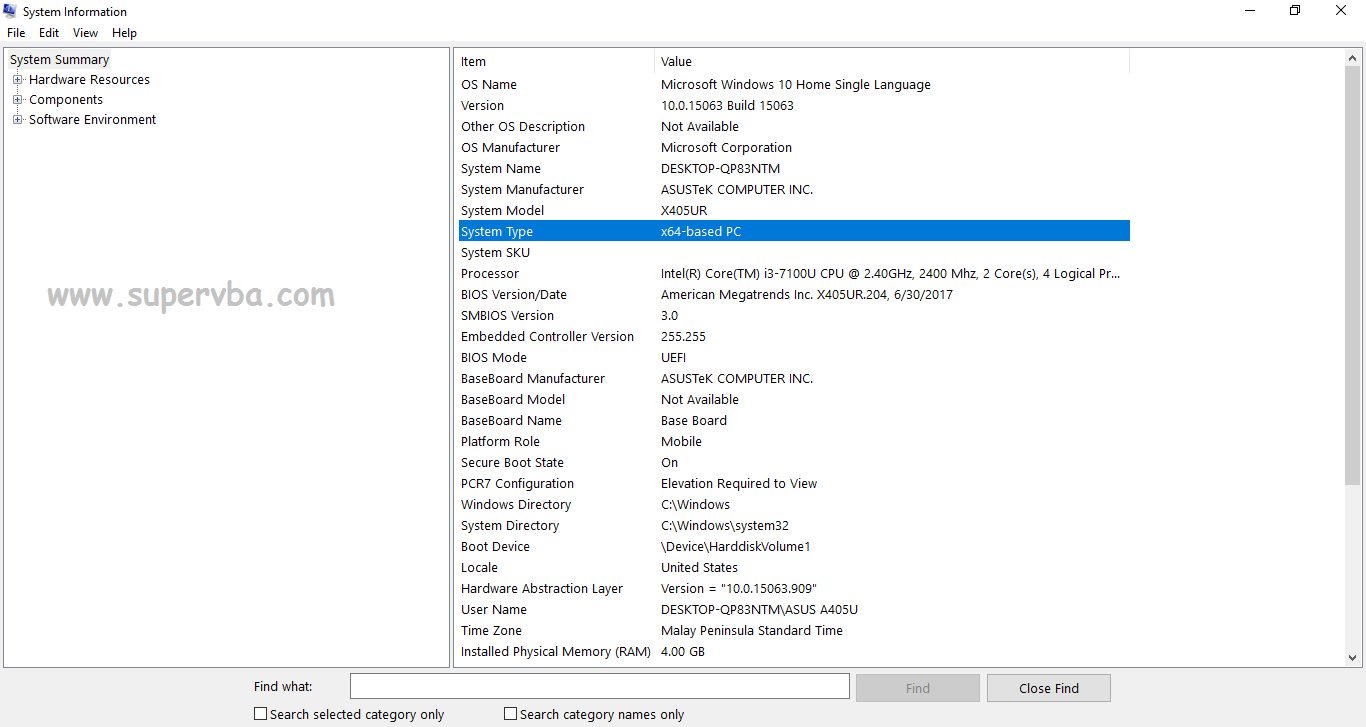
Task: Select the BIOS Mode row
Action: click(794, 358)
